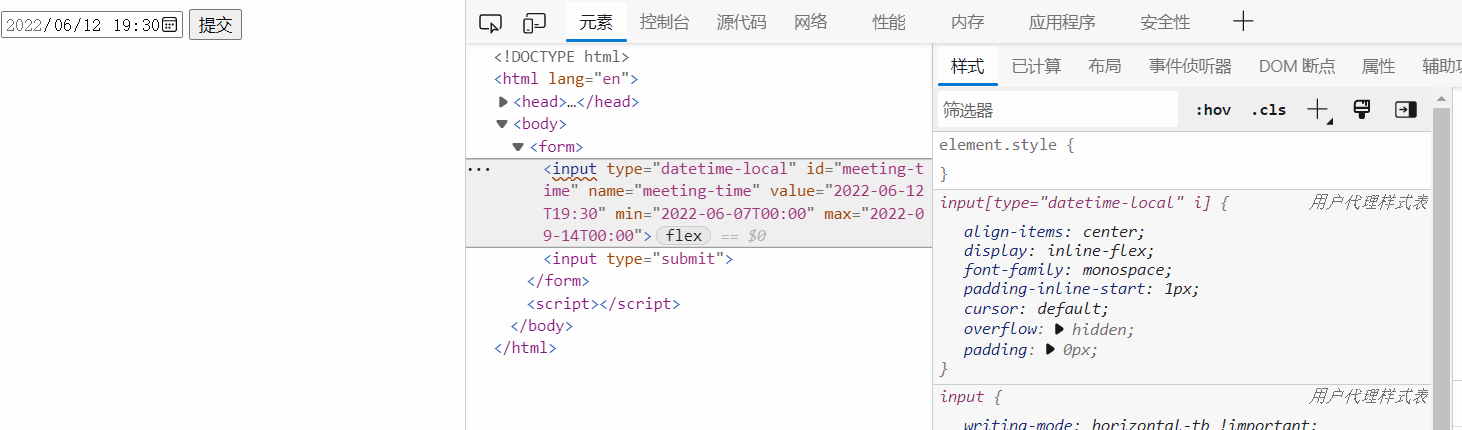The height and width of the screenshot is (430, 1462).
Task: Open the 性能 tab
Action: 888,22
